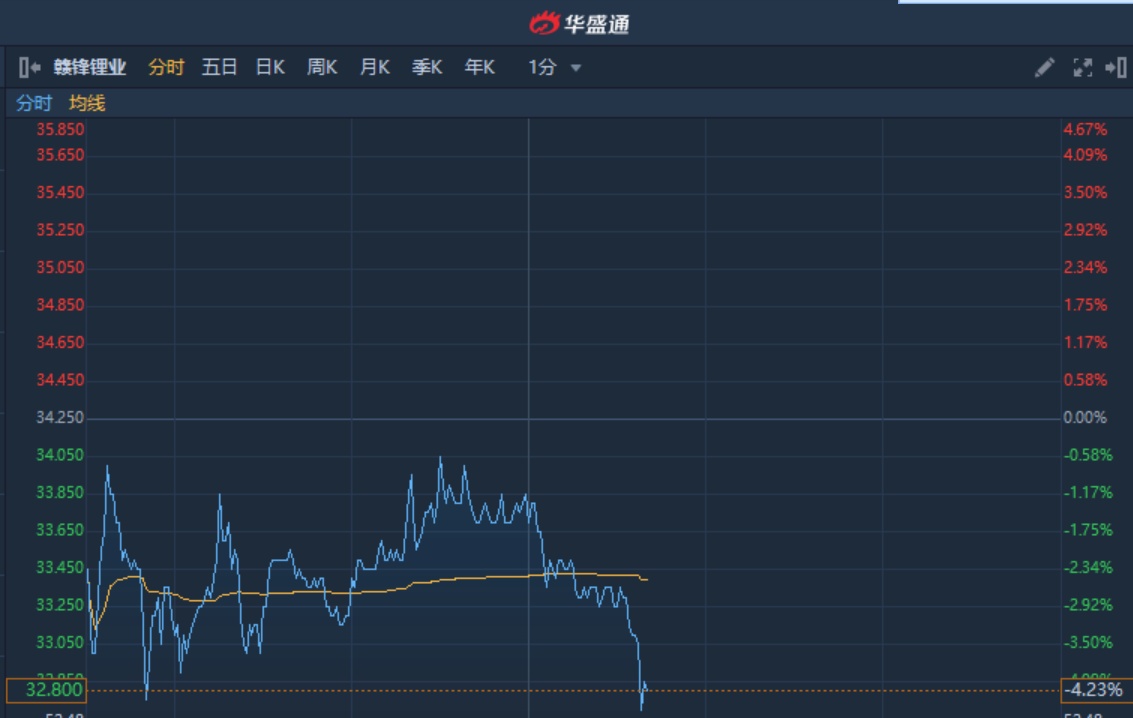Click the 35.850 top price label
Screen dimensions: 1133x718
[x=60, y=129]
